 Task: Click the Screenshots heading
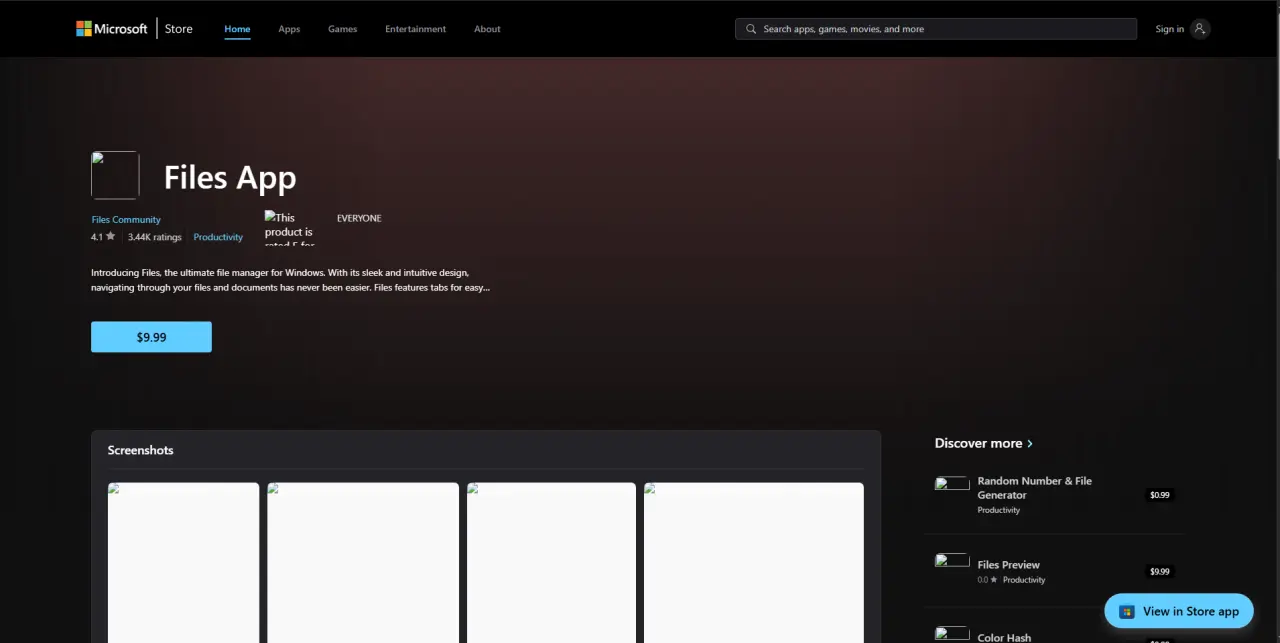pos(141,450)
